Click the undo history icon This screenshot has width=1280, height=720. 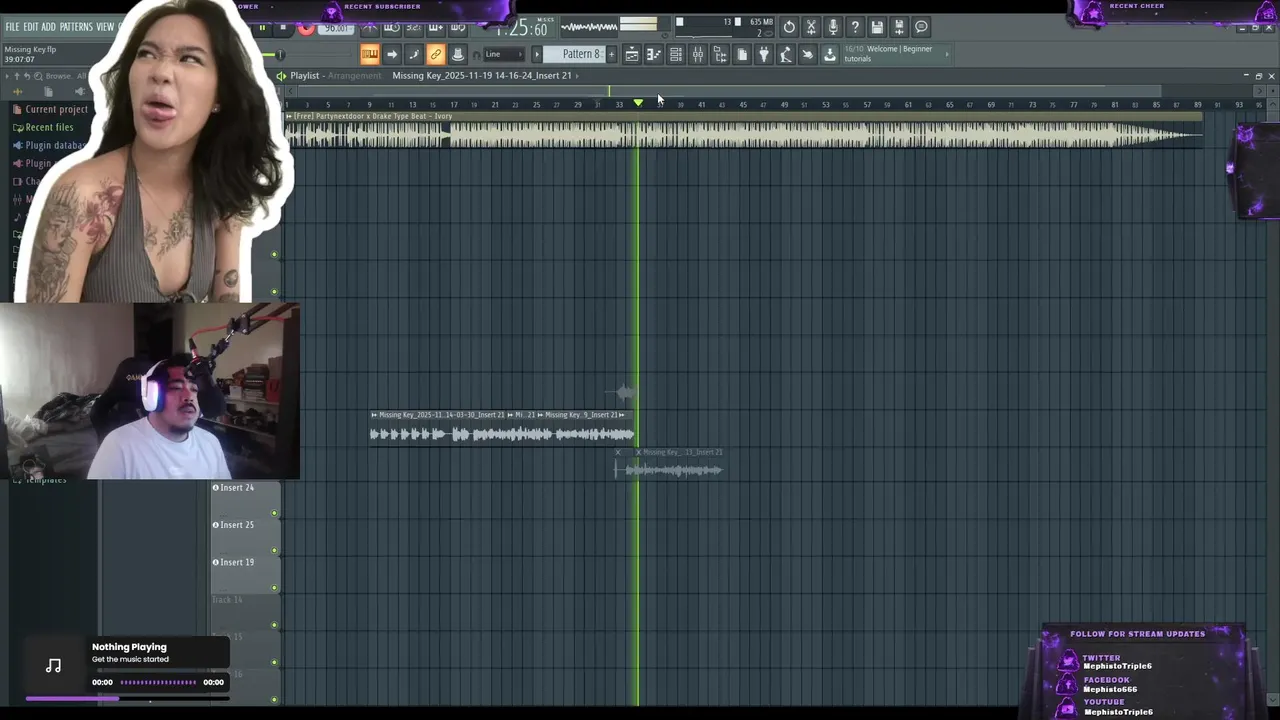pos(789,27)
